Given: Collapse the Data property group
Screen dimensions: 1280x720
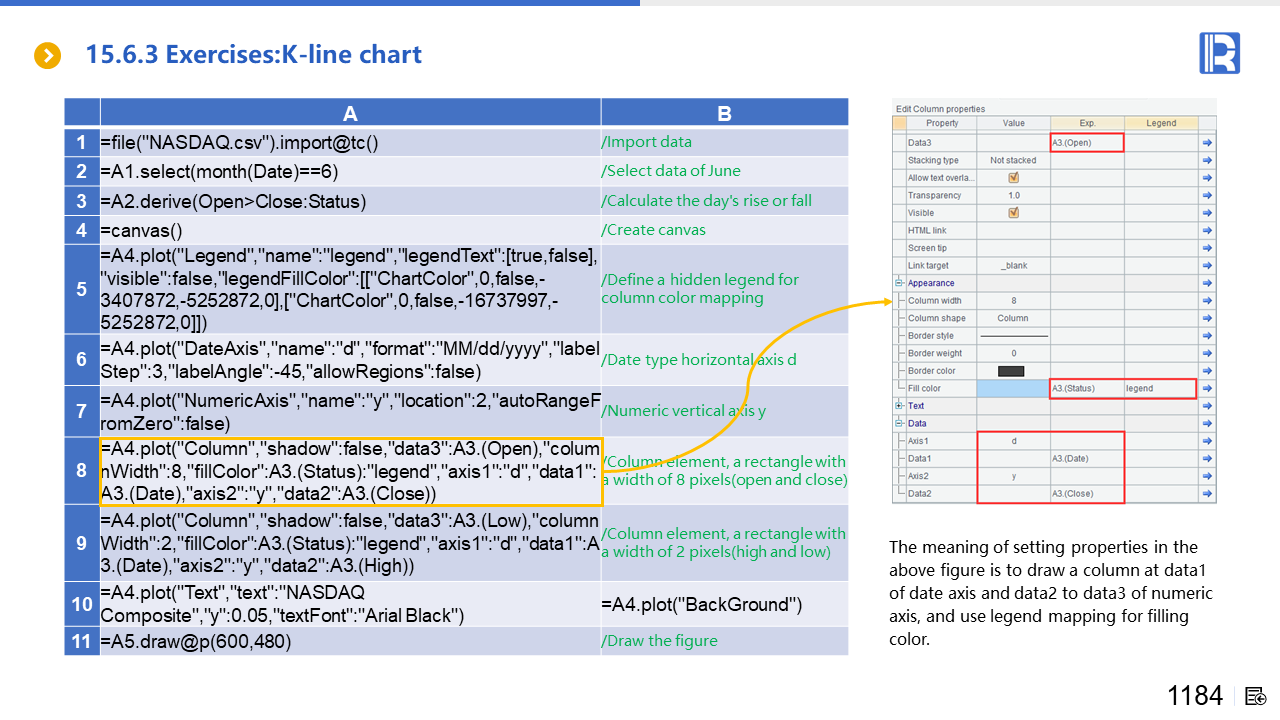Looking at the screenshot, I should 898,423.
